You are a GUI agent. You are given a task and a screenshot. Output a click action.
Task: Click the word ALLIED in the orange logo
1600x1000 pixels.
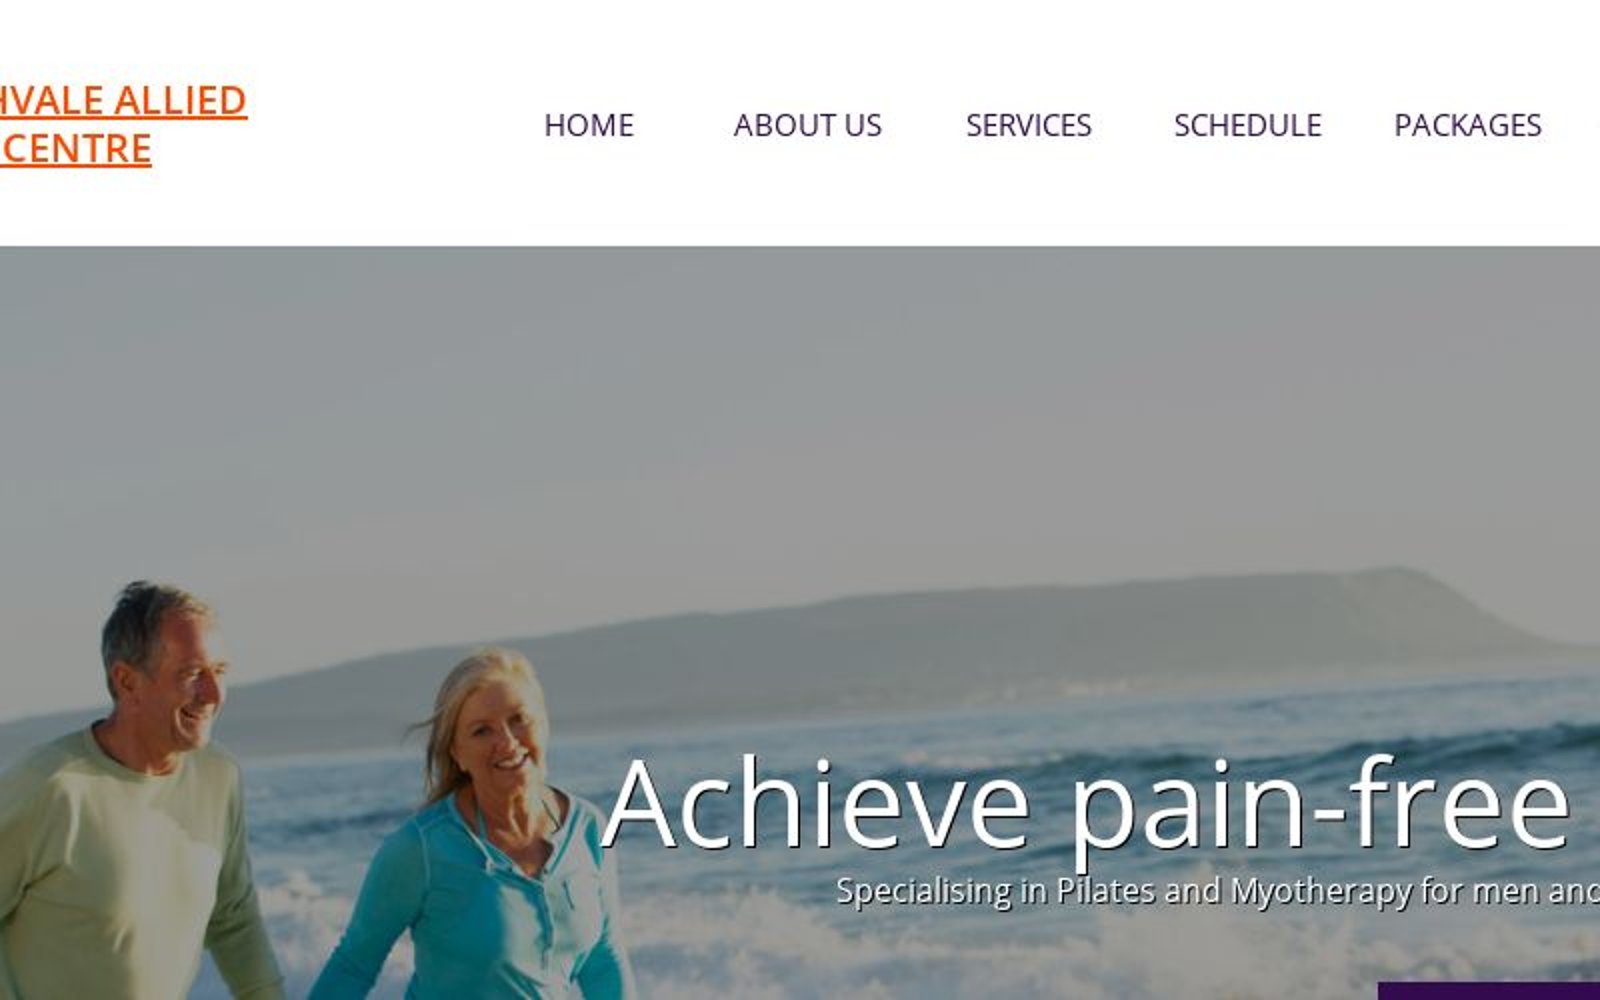pyautogui.click(x=180, y=100)
